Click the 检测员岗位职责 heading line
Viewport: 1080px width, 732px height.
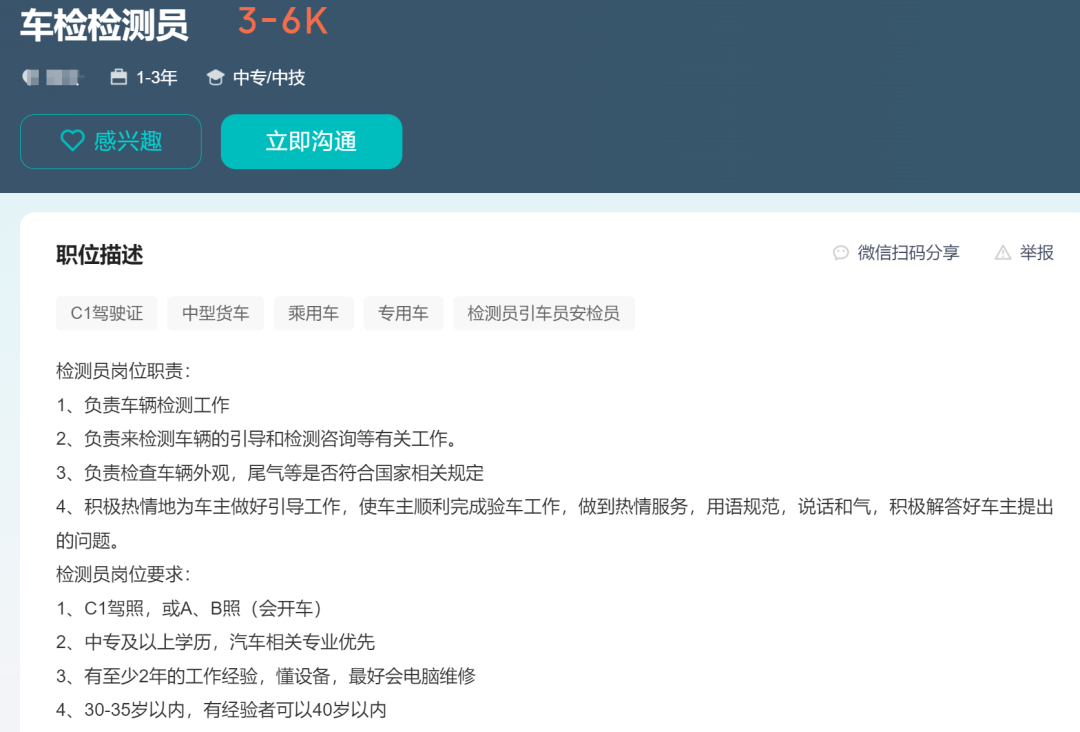pos(123,371)
